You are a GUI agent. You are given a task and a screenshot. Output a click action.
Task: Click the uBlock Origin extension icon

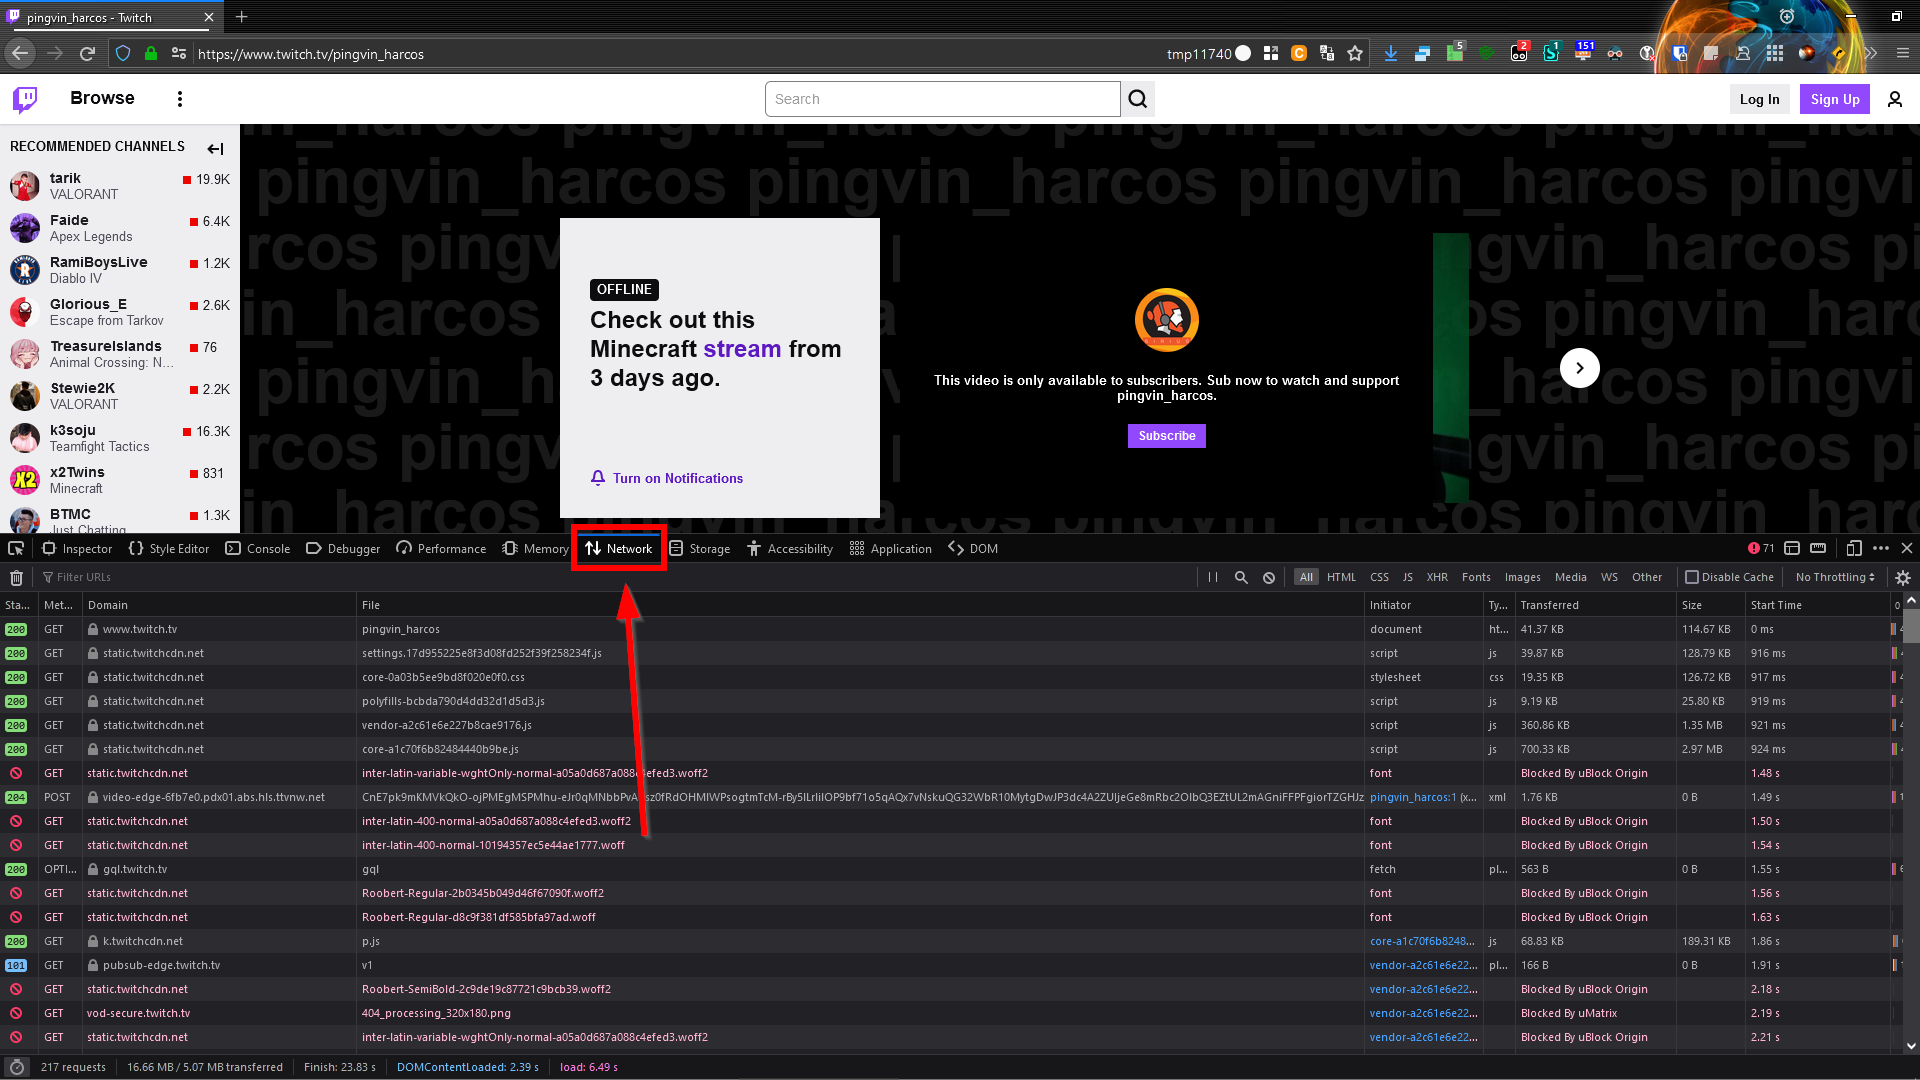[x=1486, y=53]
